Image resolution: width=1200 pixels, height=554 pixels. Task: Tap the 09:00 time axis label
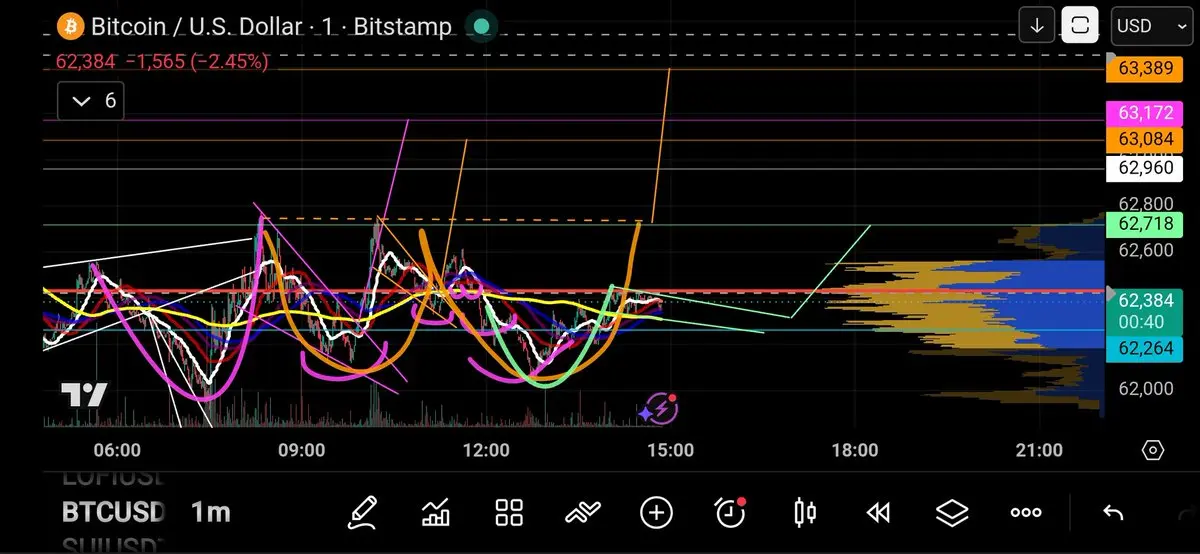[x=301, y=451]
